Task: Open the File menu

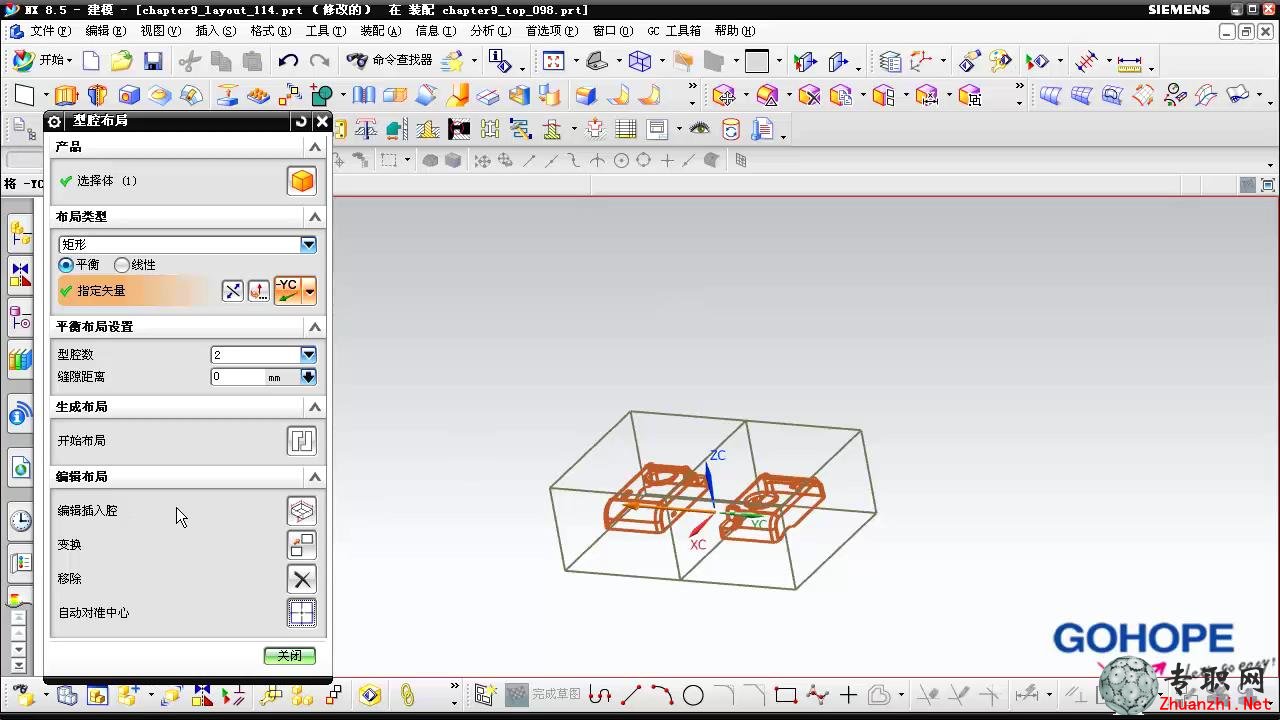Action: point(50,31)
